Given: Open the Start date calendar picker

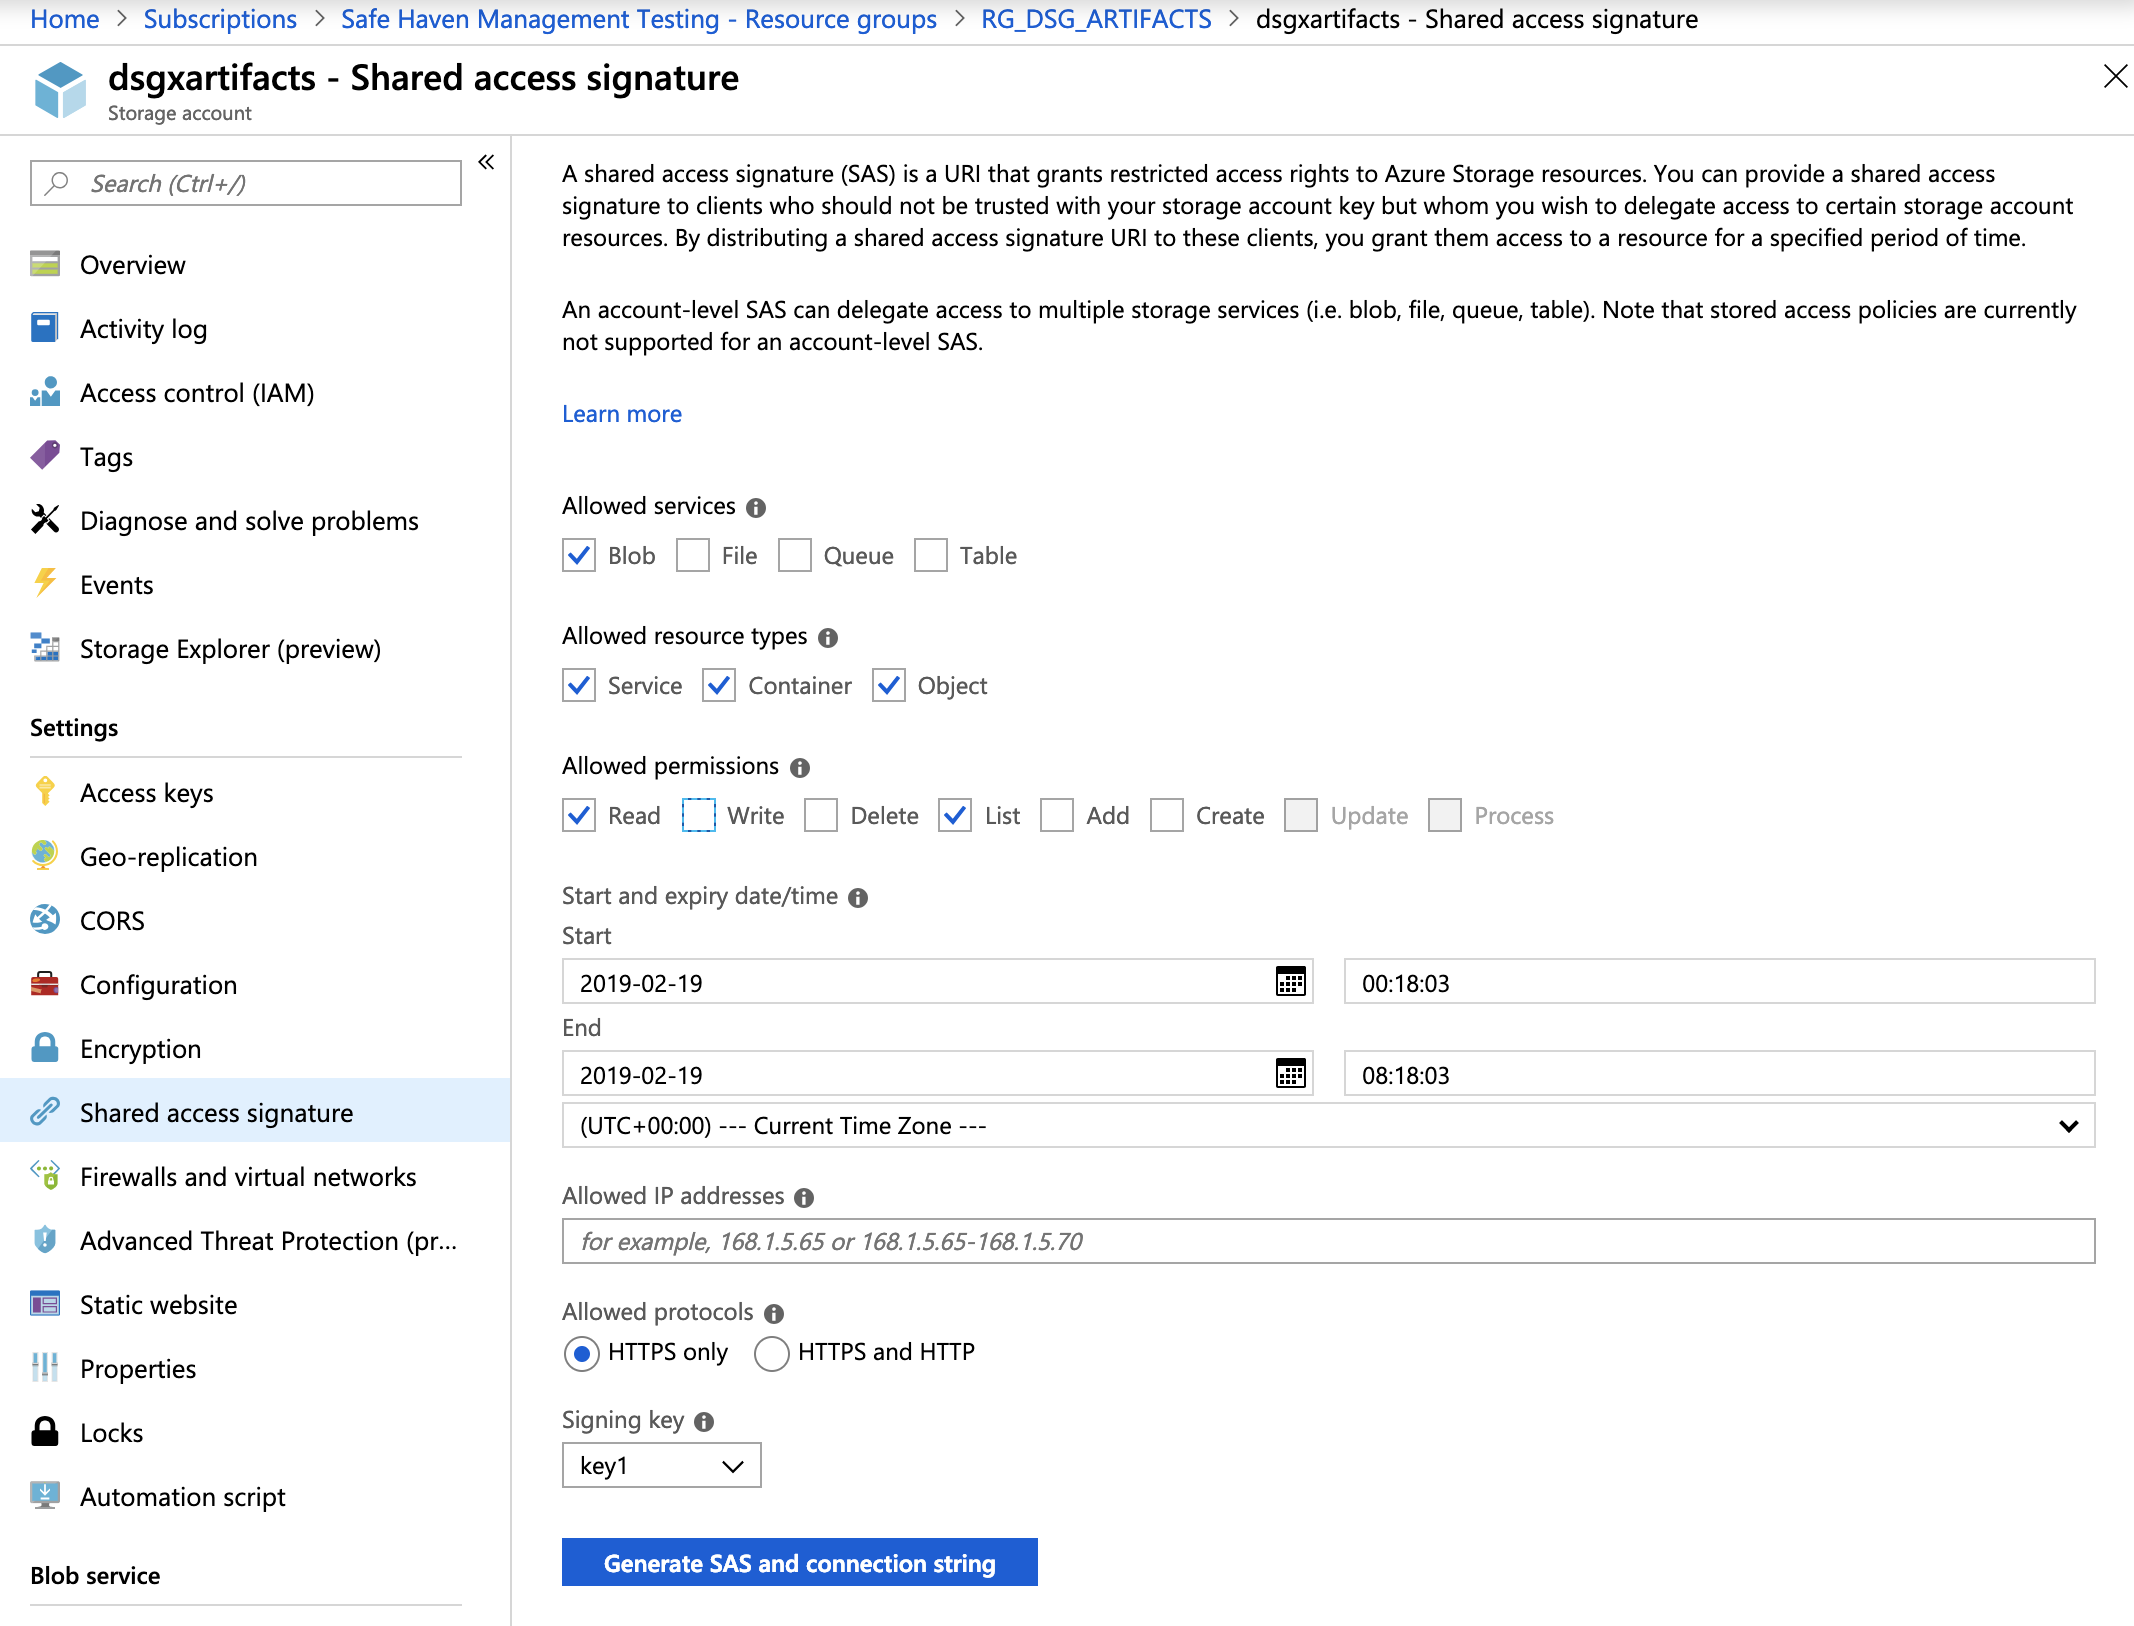Looking at the screenshot, I should point(1290,982).
